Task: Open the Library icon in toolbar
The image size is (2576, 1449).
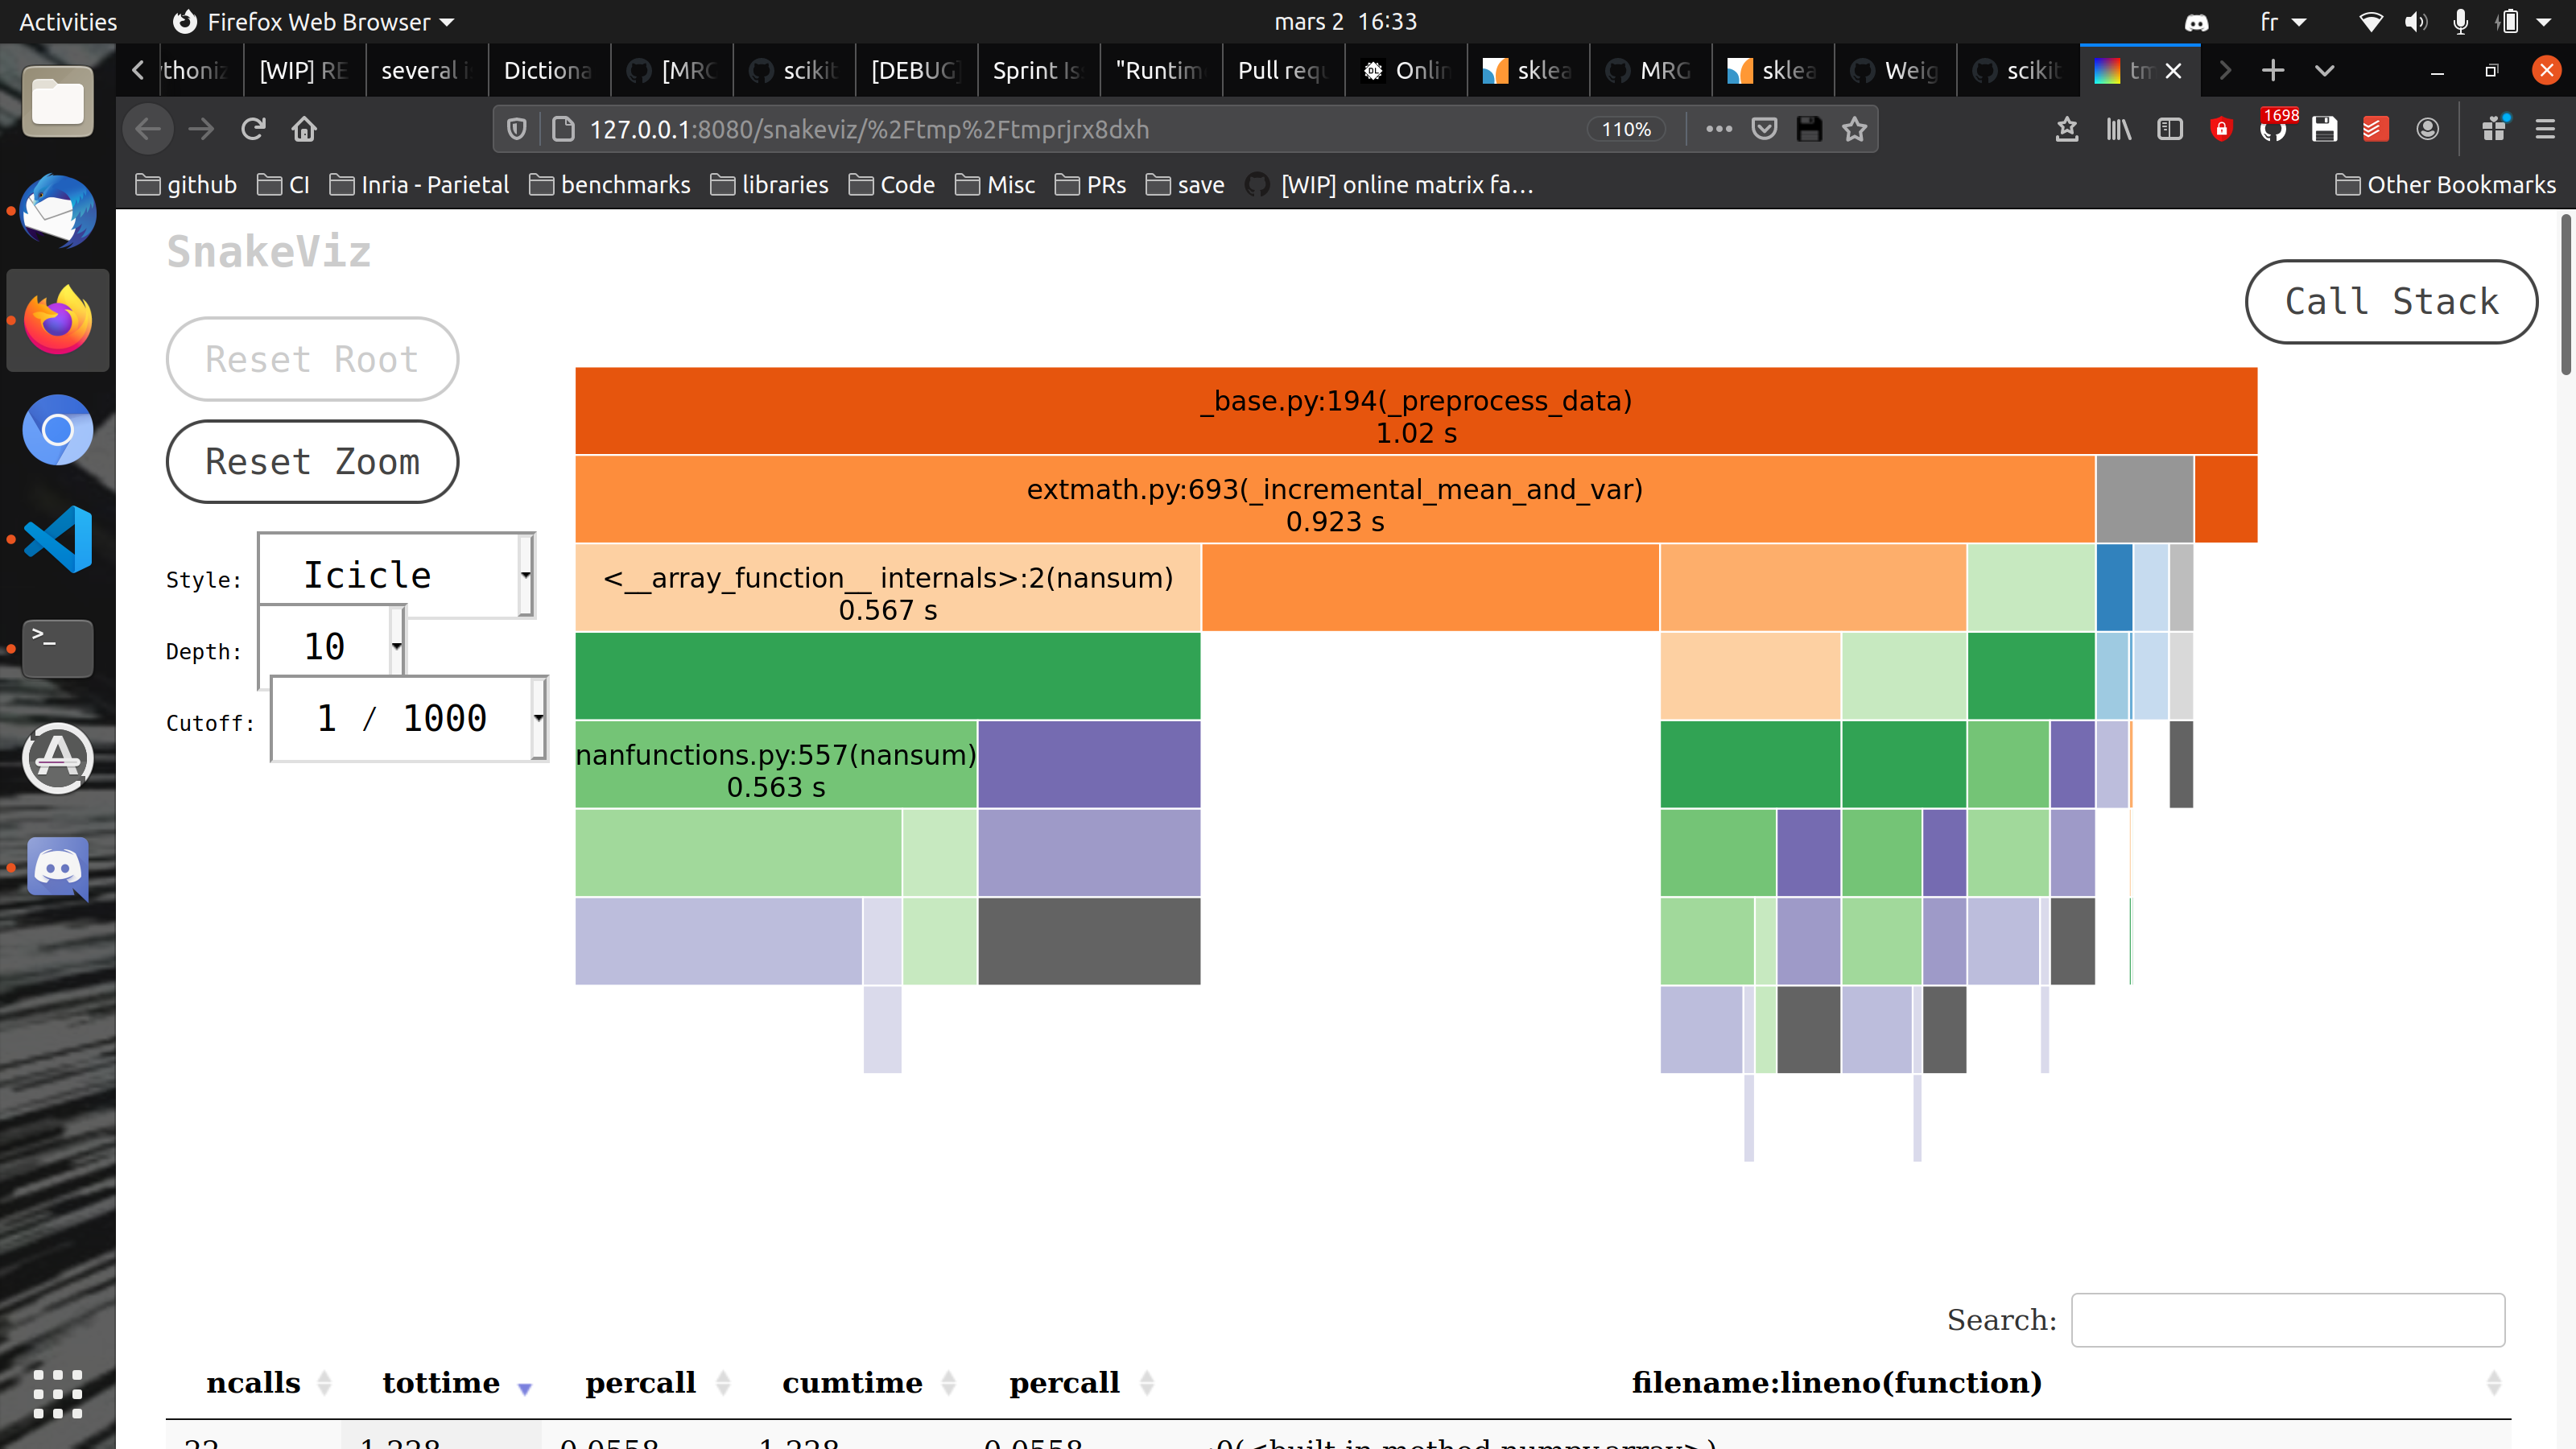Action: (2118, 129)
